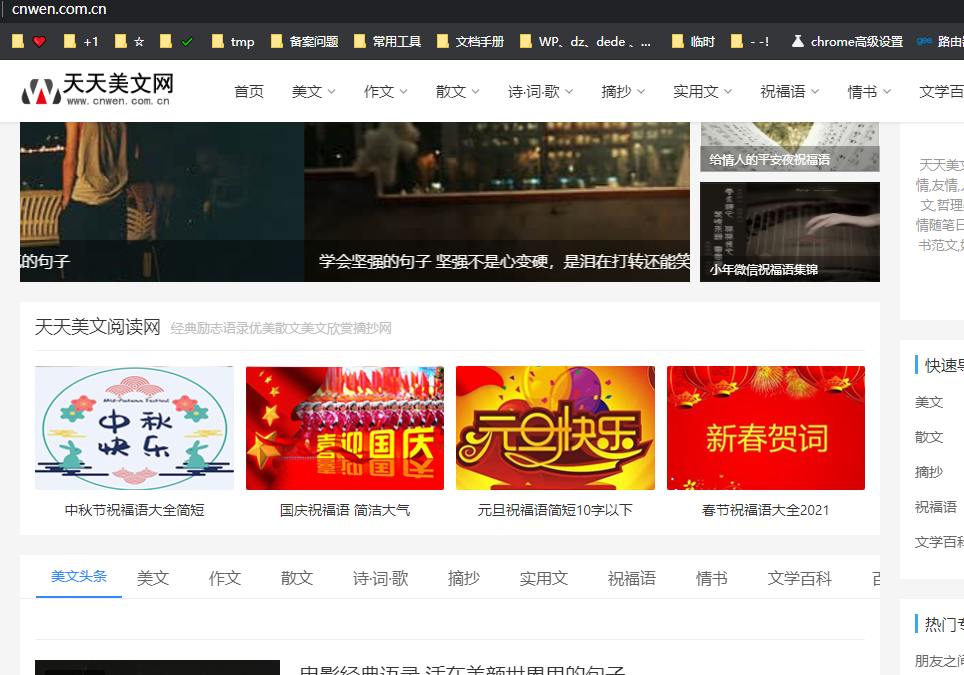Open the red heart bookmark folder
964x675 pixels.
coord(29,42)
